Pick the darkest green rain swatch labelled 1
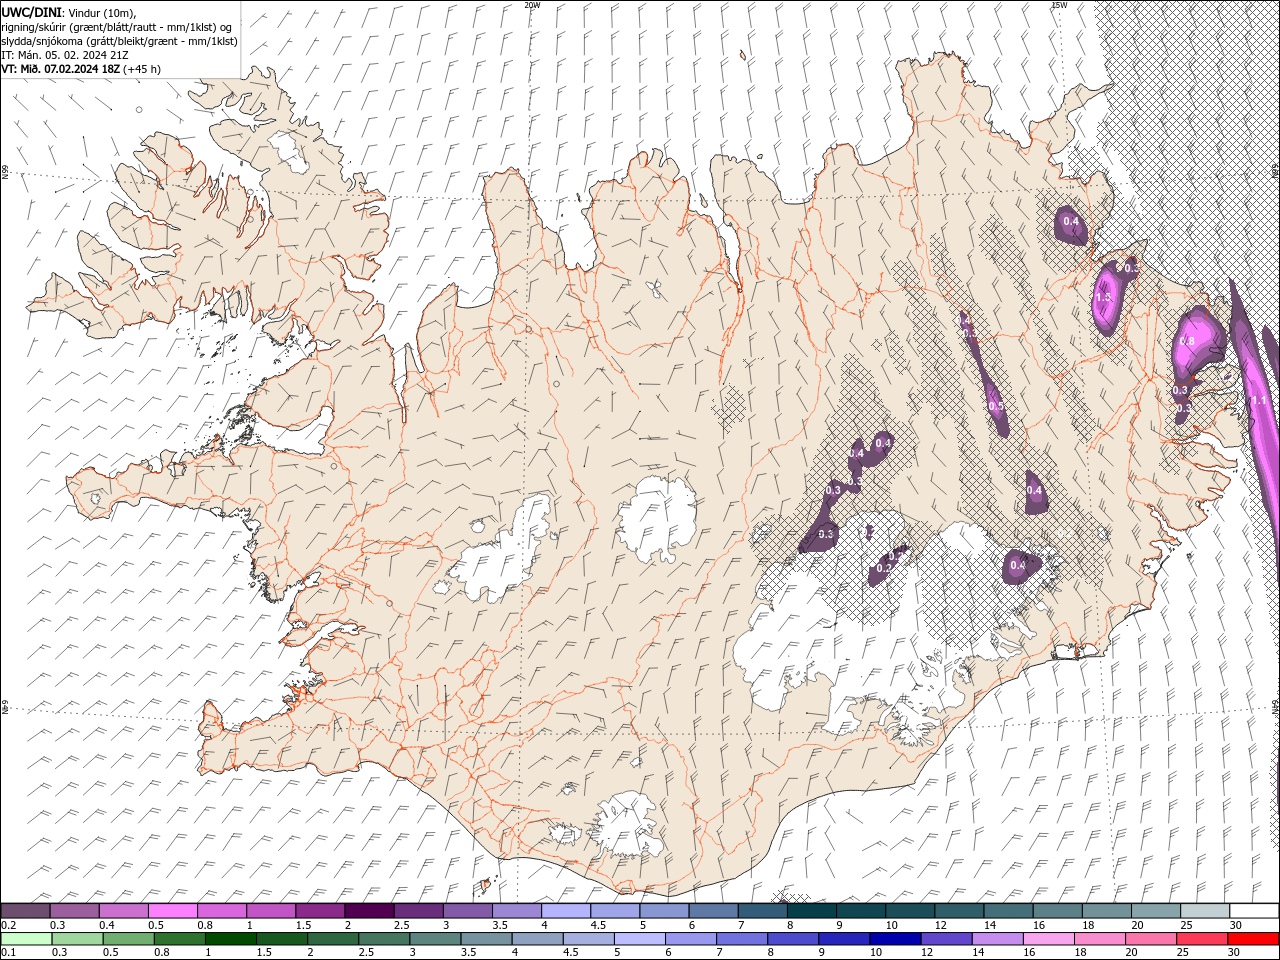 click(x=231, y=939)
